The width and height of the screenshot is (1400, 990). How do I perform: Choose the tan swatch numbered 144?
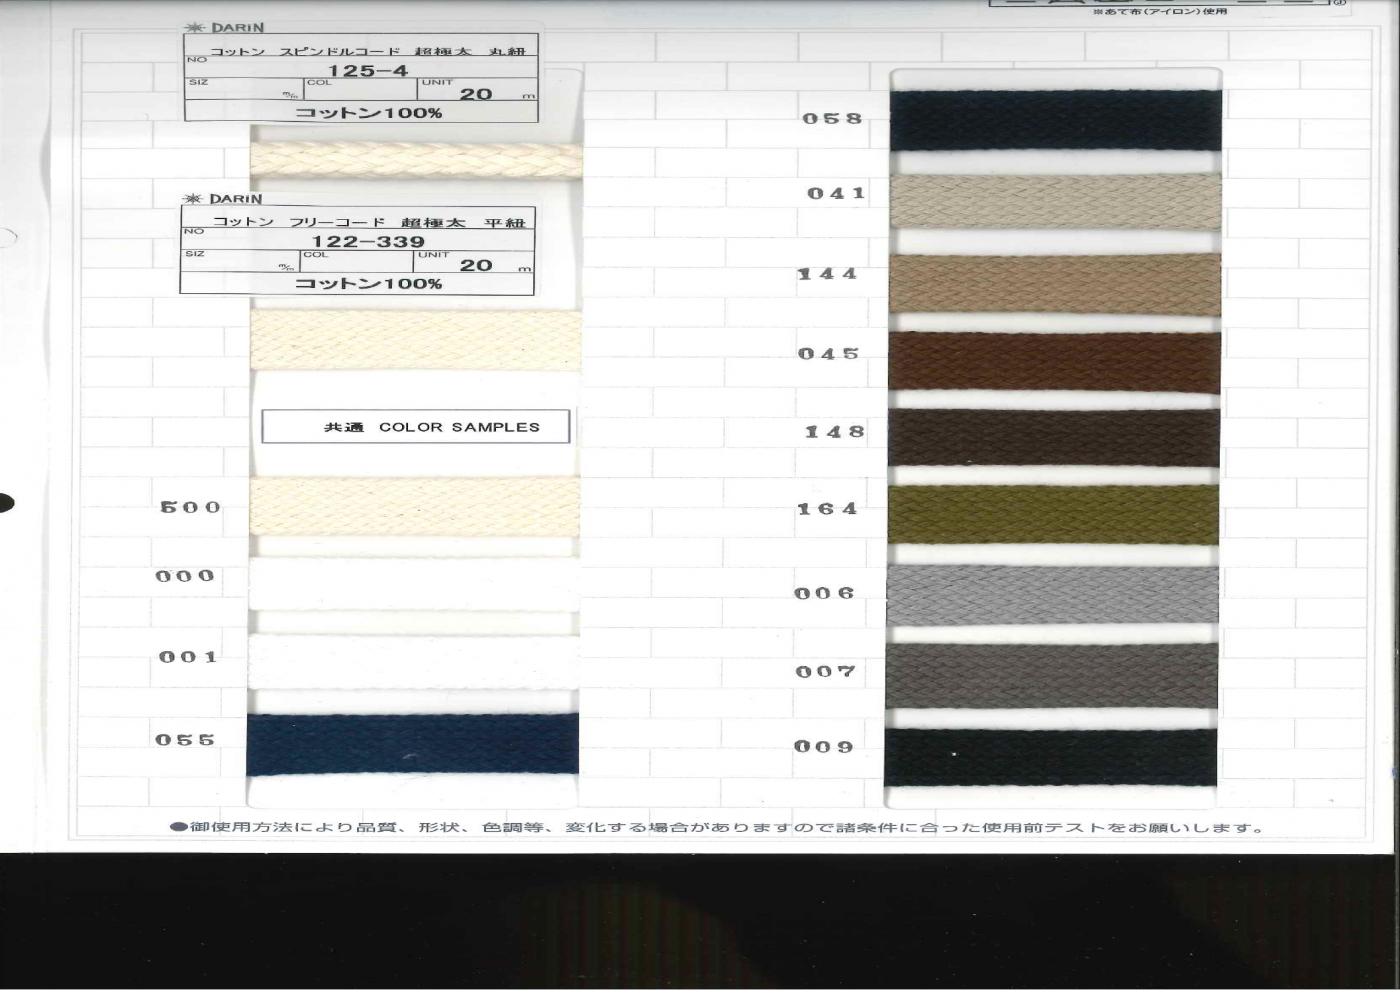point(1055,284)
